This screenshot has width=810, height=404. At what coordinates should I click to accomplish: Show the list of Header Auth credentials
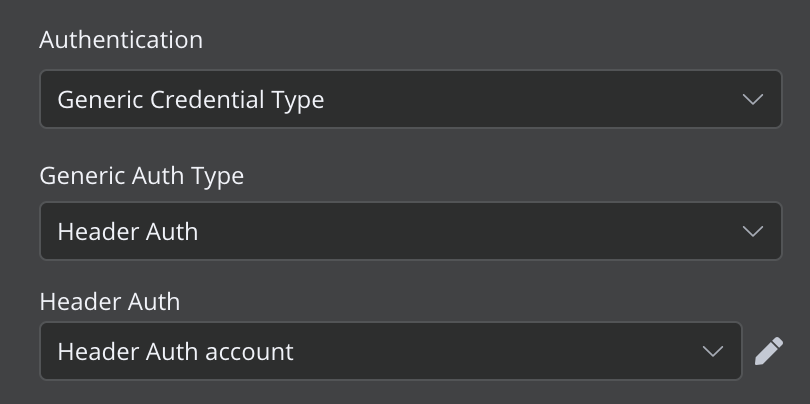390,351
